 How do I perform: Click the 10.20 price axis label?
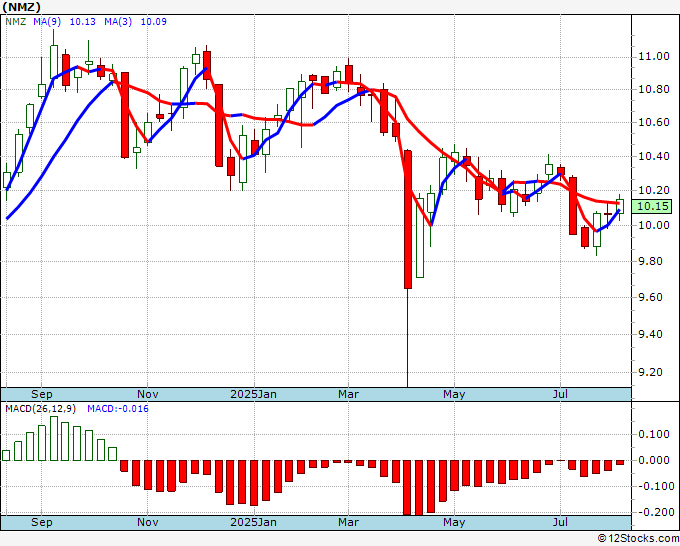654,190
